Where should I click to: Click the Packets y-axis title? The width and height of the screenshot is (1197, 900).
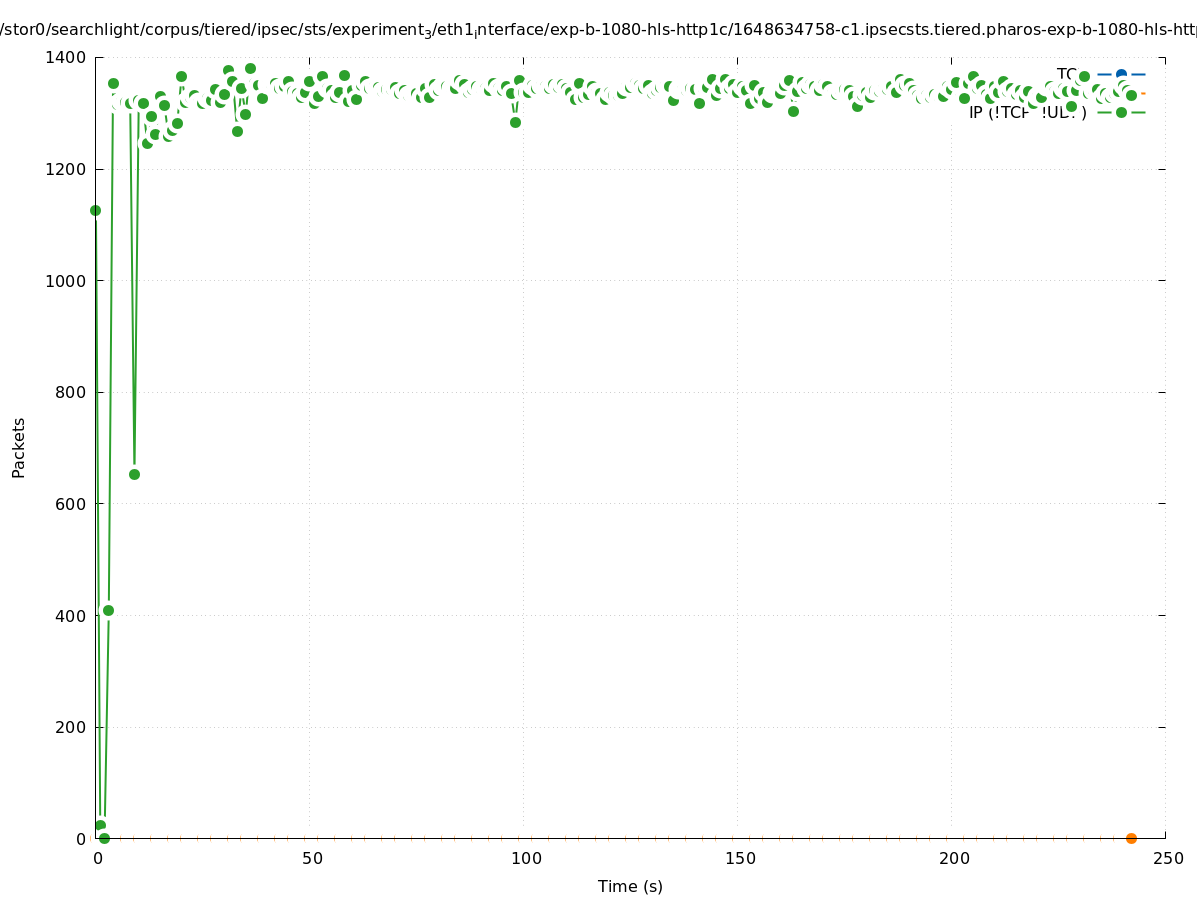19,447
